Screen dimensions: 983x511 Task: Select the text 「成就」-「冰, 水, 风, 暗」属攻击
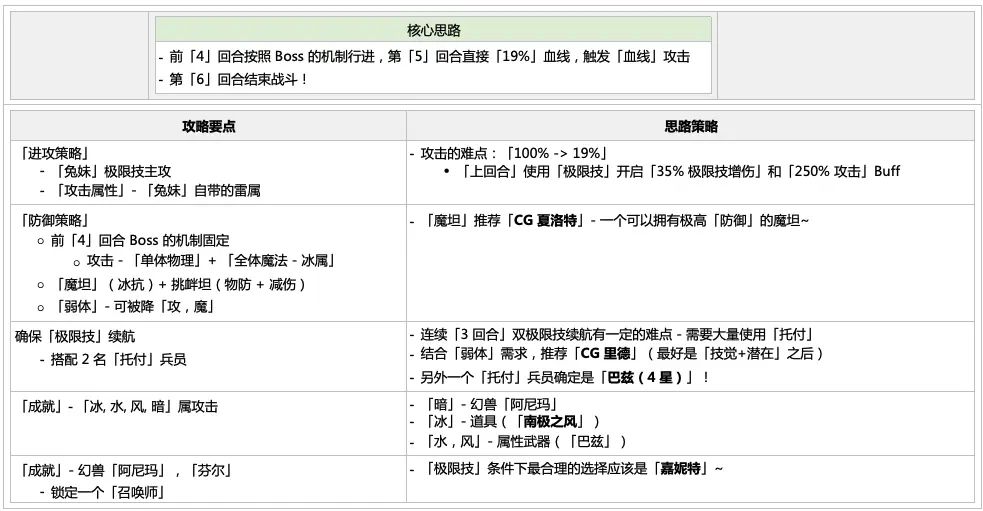click(x=118, y=407)
